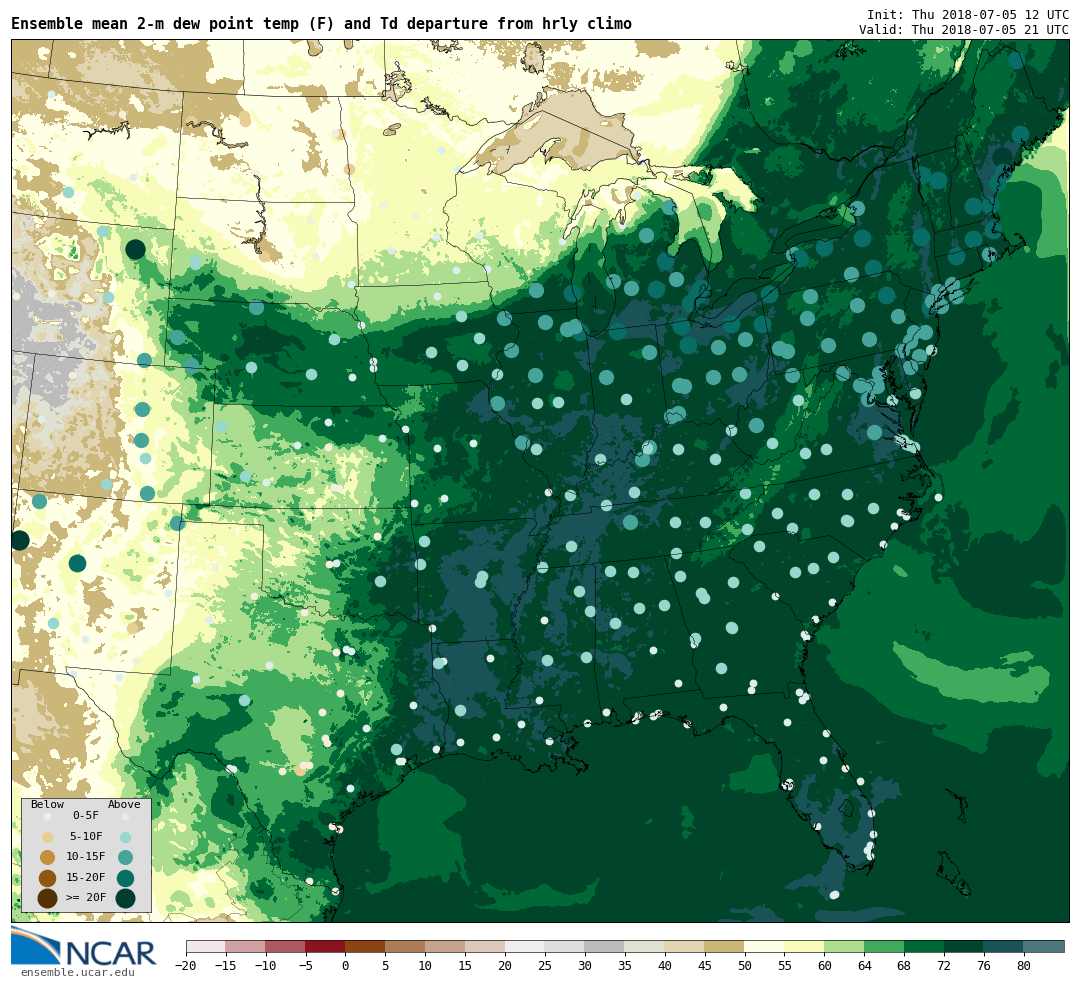Screen dimensions: 1080x985
Task: Click the 'Below' legend heading
Action: tap(48, 804)
